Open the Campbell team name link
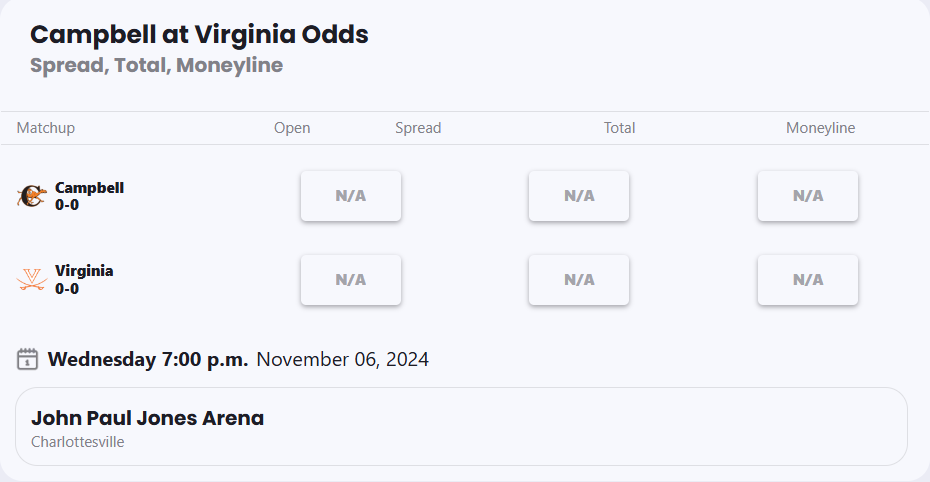This screenshot has height=482, width=930. coord(89,188)
